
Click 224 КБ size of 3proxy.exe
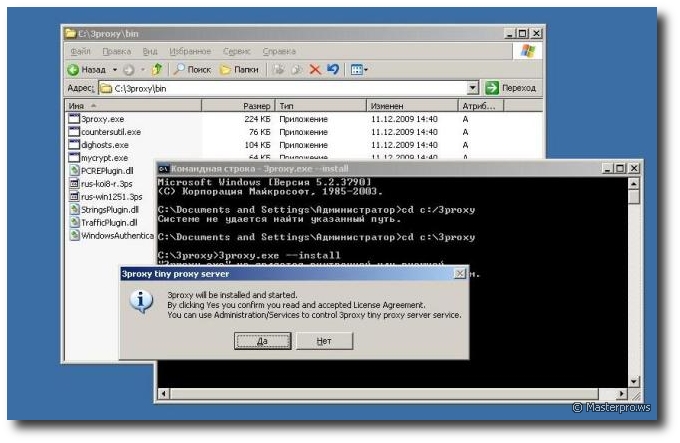(257, 119)
